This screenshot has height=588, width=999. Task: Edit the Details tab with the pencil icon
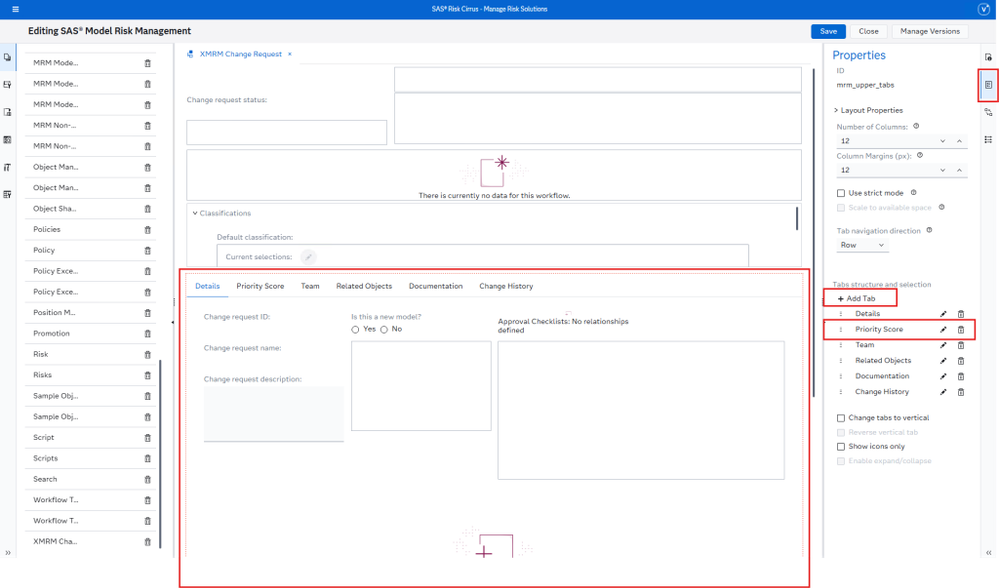943,313
